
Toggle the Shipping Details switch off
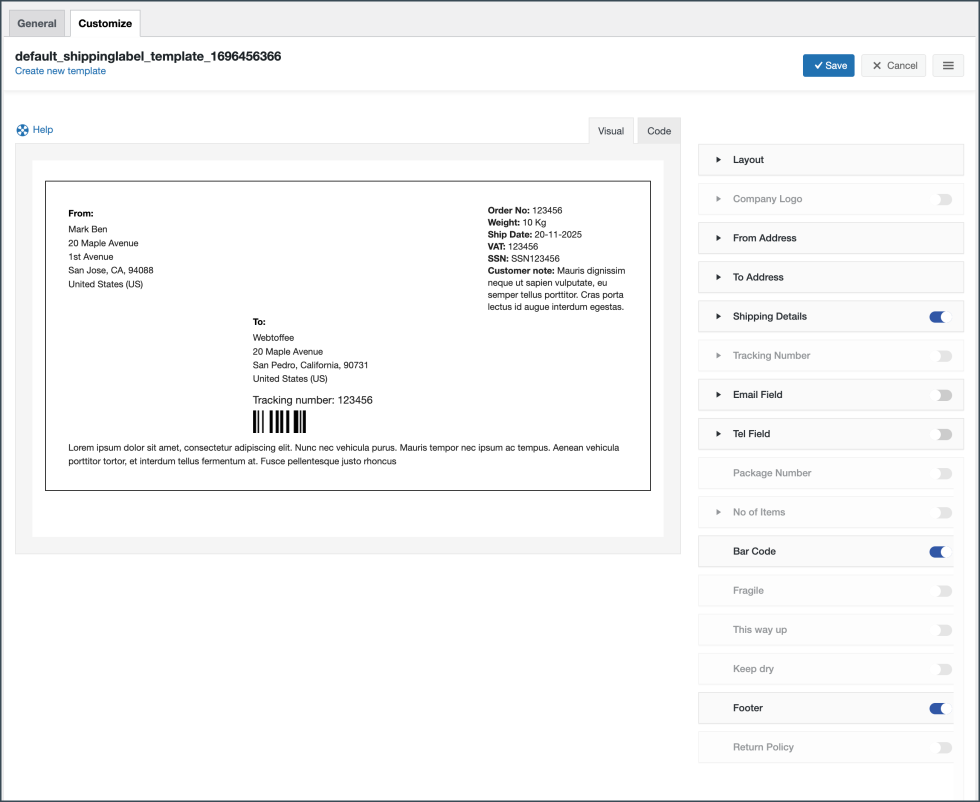(x=937, y=317)
